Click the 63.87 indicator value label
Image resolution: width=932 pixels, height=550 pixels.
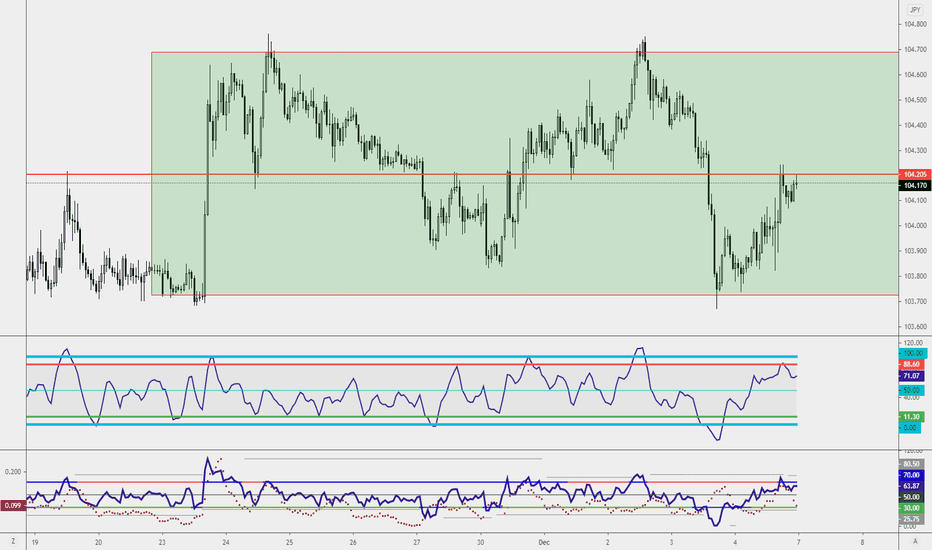pos(911,486)
